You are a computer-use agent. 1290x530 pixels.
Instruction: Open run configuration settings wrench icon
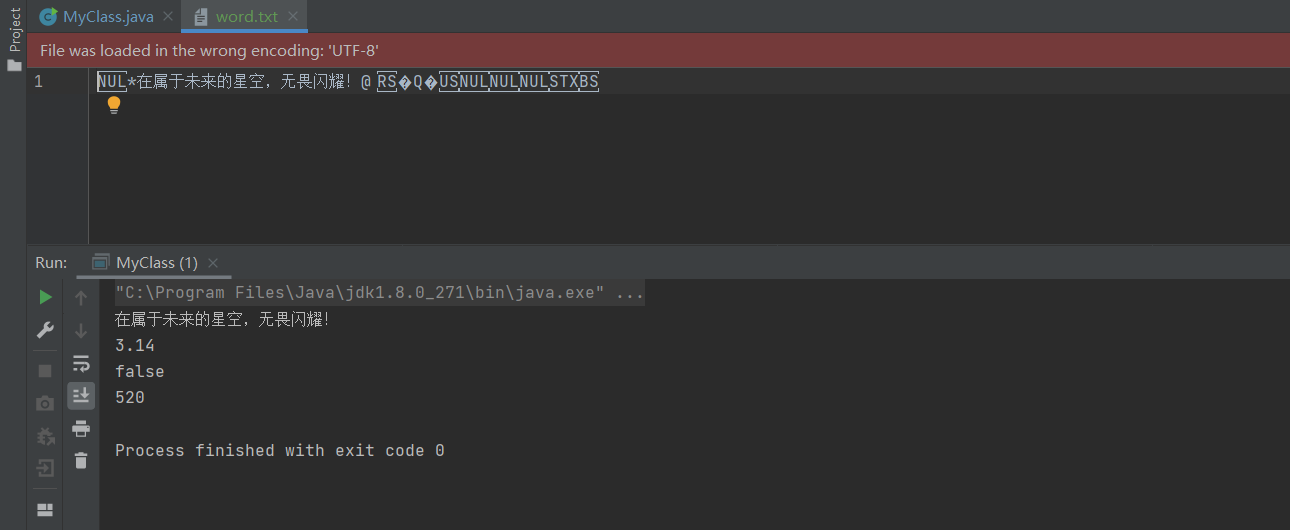click(x=45, y=330)
